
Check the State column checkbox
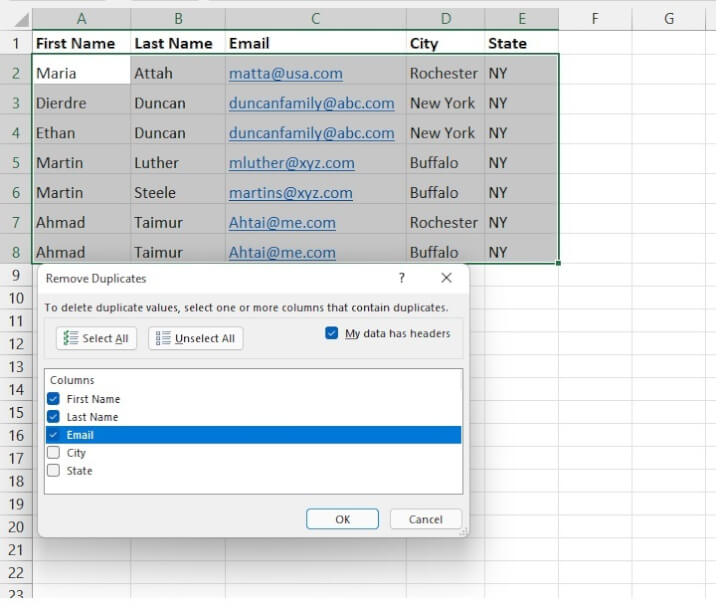click(x=54, y=471)
